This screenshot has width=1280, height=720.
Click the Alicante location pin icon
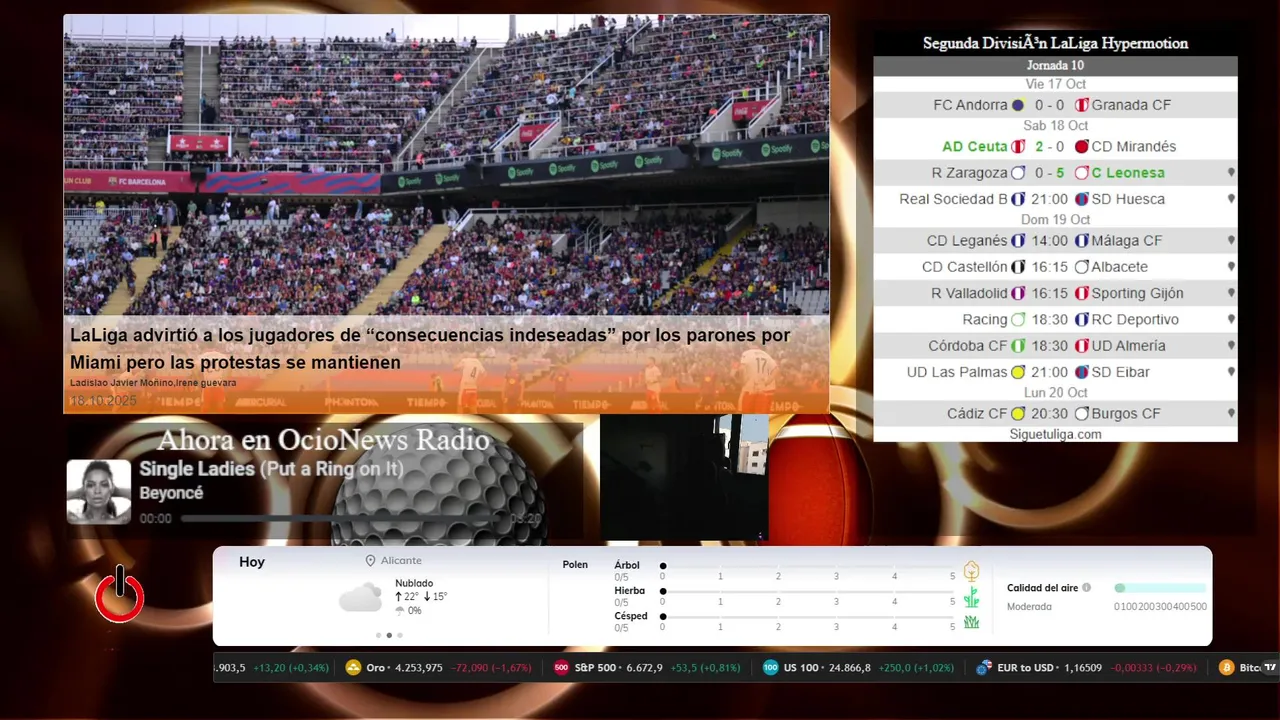[370, 561]
